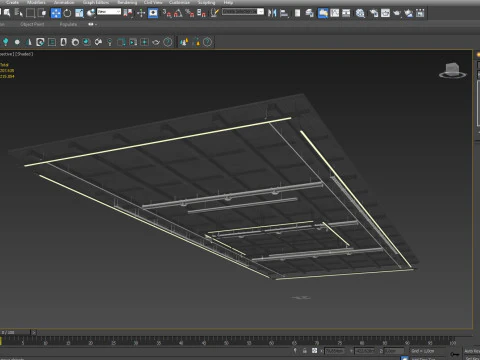Image resolution: width=480 pixels, height=360 pixels.
Task: Open the named selection sets dropdown
Action: (x=243, y=12)
